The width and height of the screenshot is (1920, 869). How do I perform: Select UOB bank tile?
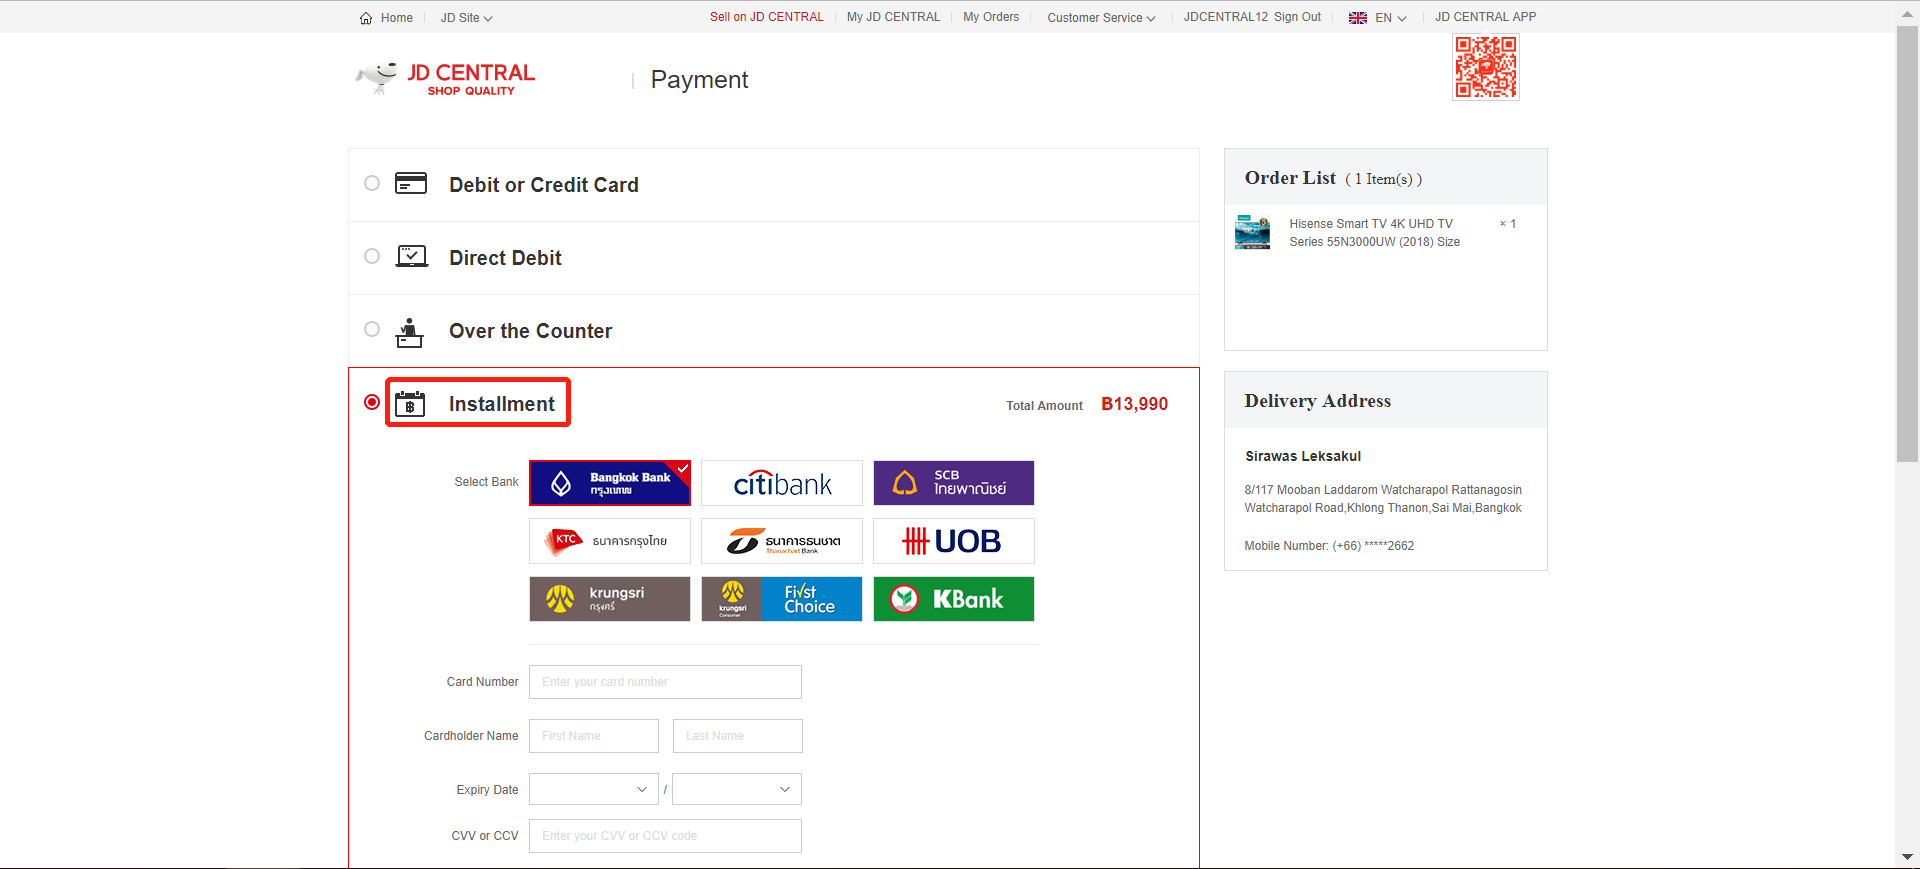pos(954,541)
